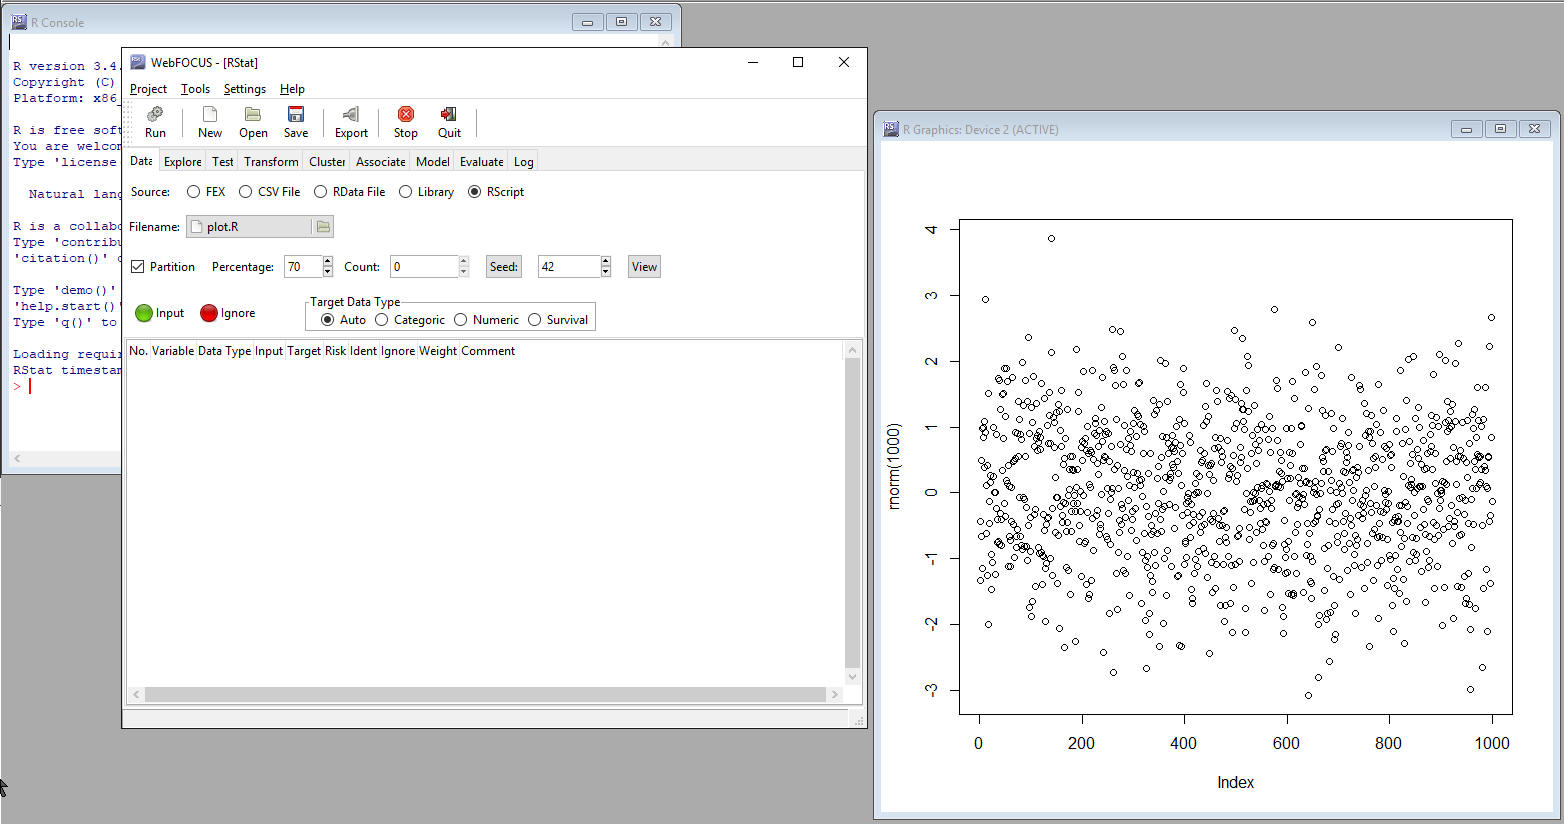Switch to the Test tab

tap(222, 162)
